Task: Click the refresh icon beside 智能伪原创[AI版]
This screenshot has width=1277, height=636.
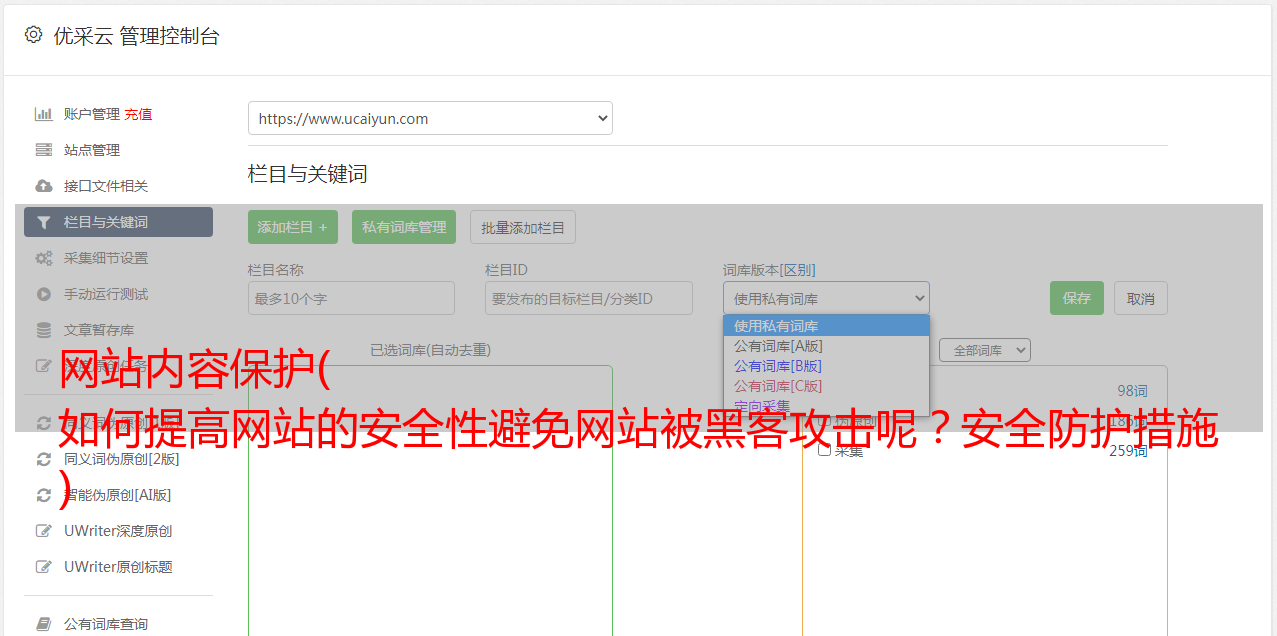Action: point(44,495)
